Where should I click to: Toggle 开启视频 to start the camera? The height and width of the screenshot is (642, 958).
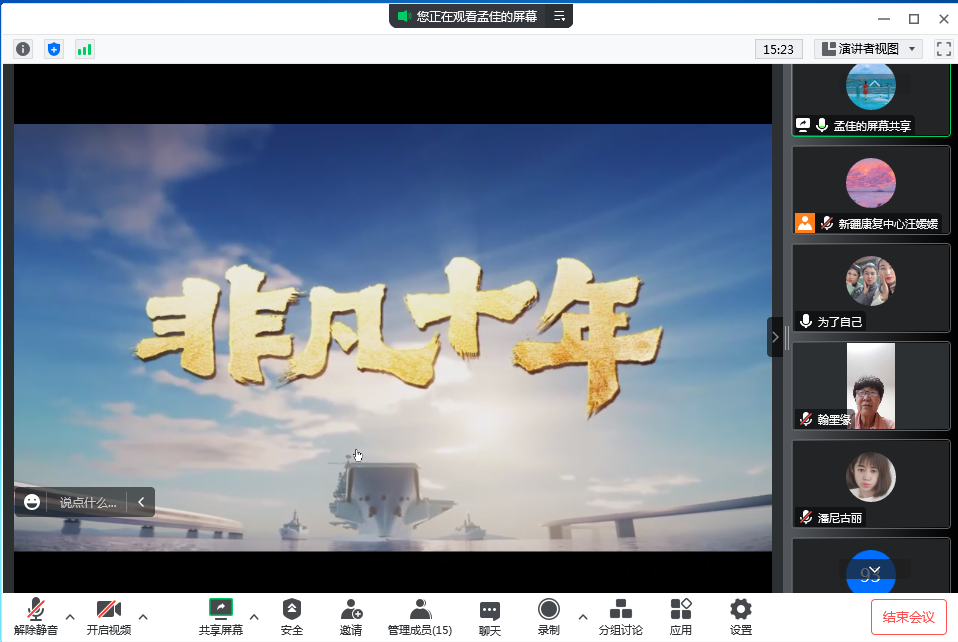tap(108, 616)
